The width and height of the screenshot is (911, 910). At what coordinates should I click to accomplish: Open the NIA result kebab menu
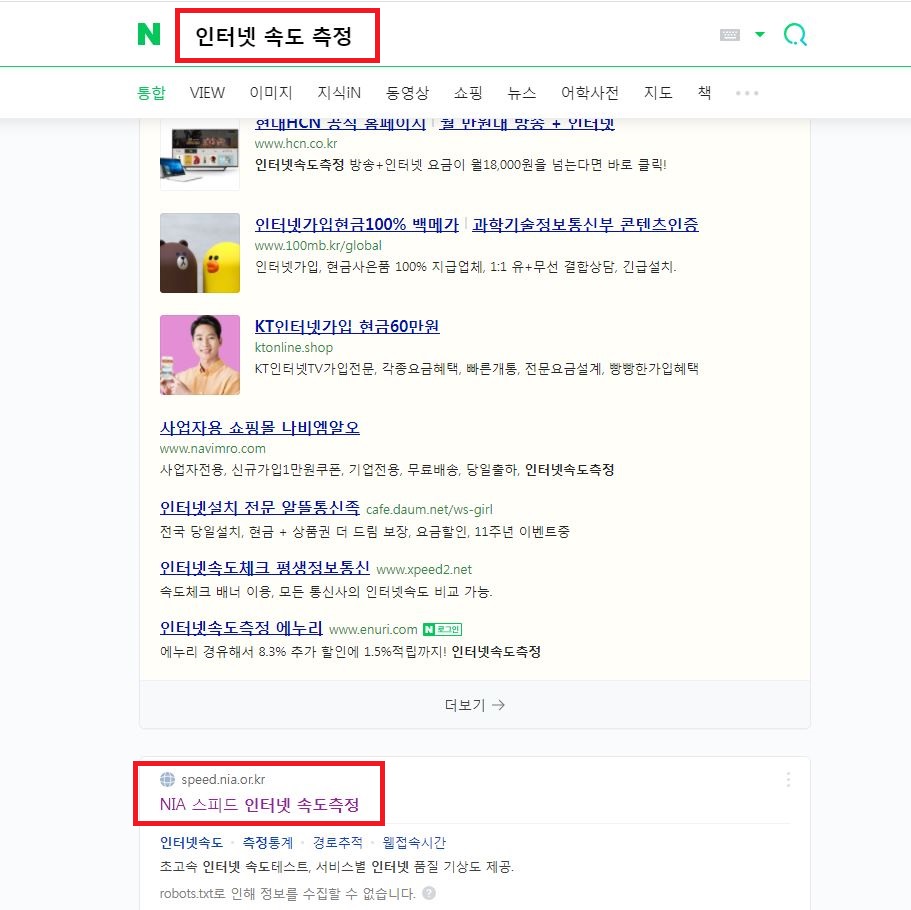point(788,779)
